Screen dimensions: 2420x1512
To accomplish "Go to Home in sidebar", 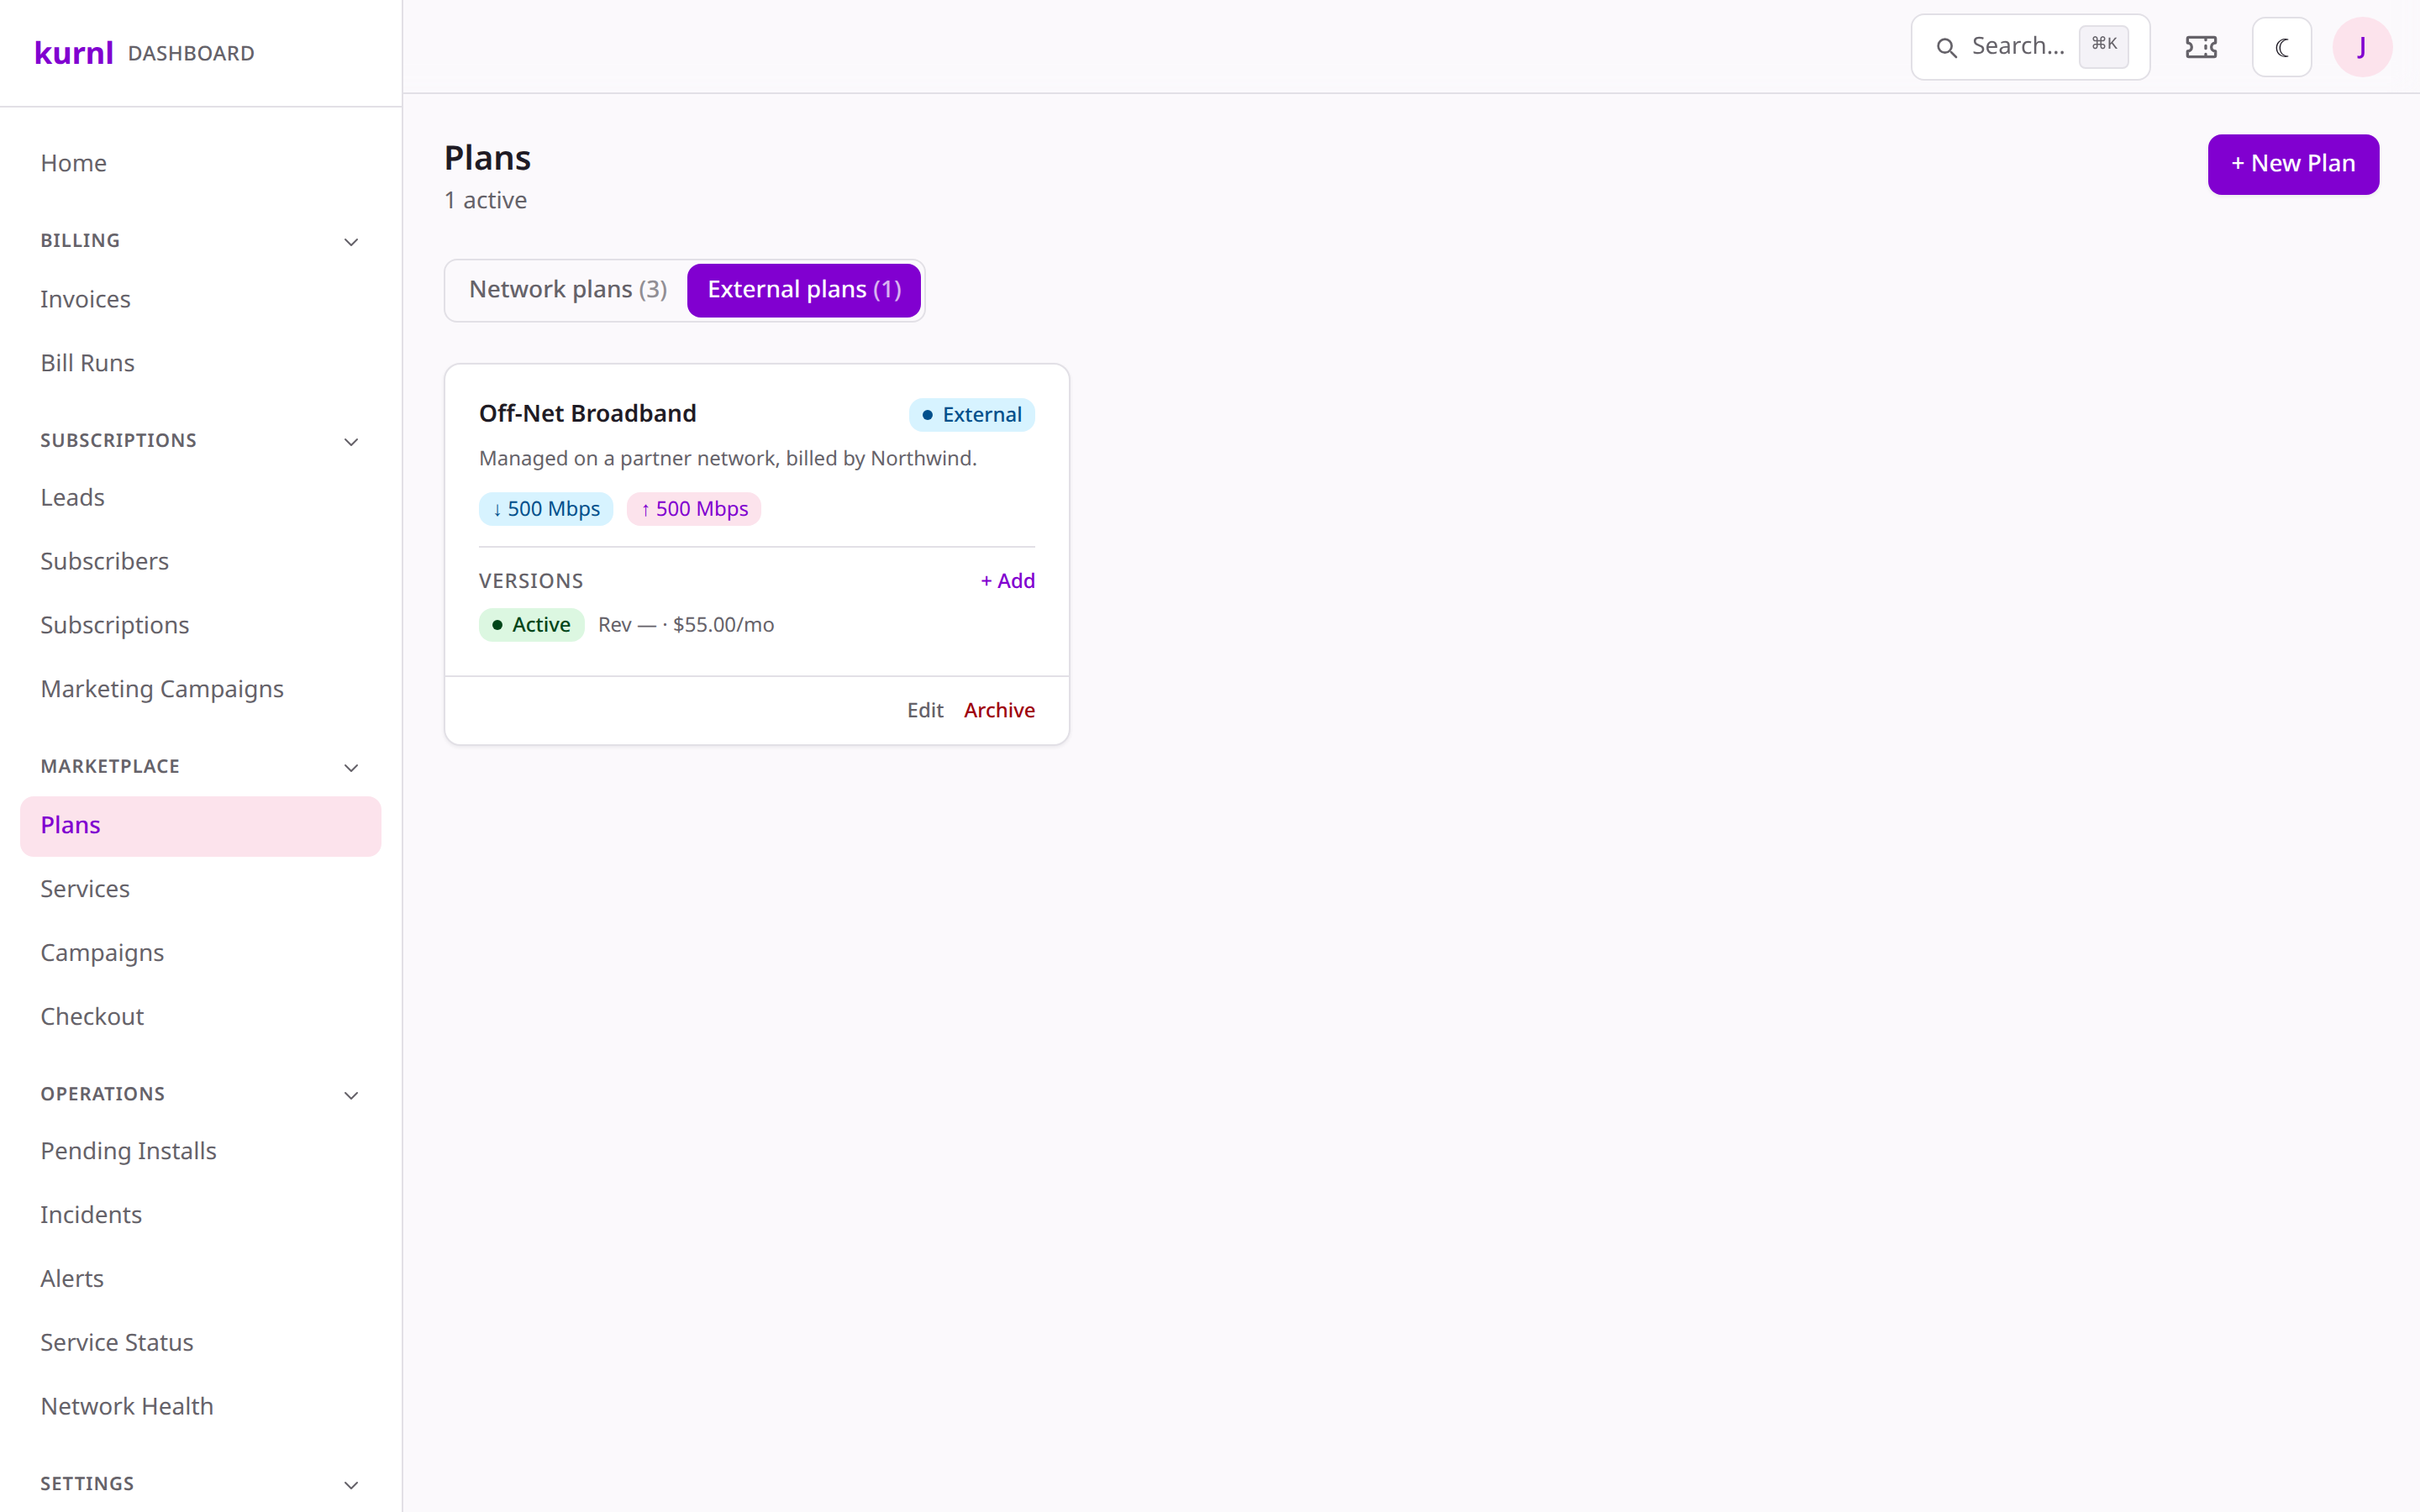I will pyautogui.click(x=200, y=163).
